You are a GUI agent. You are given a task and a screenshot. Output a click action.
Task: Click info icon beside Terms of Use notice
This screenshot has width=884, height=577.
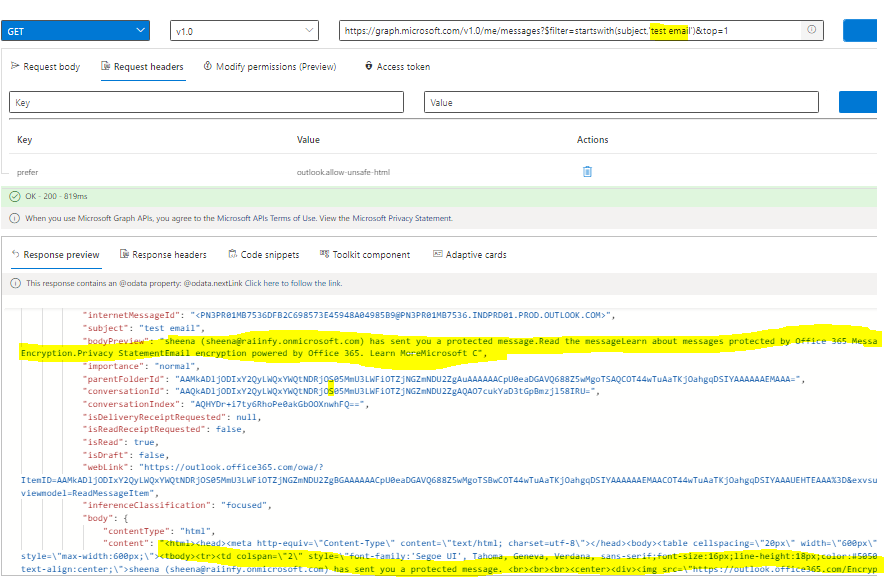pyautogui.click(x=15, y=218)
